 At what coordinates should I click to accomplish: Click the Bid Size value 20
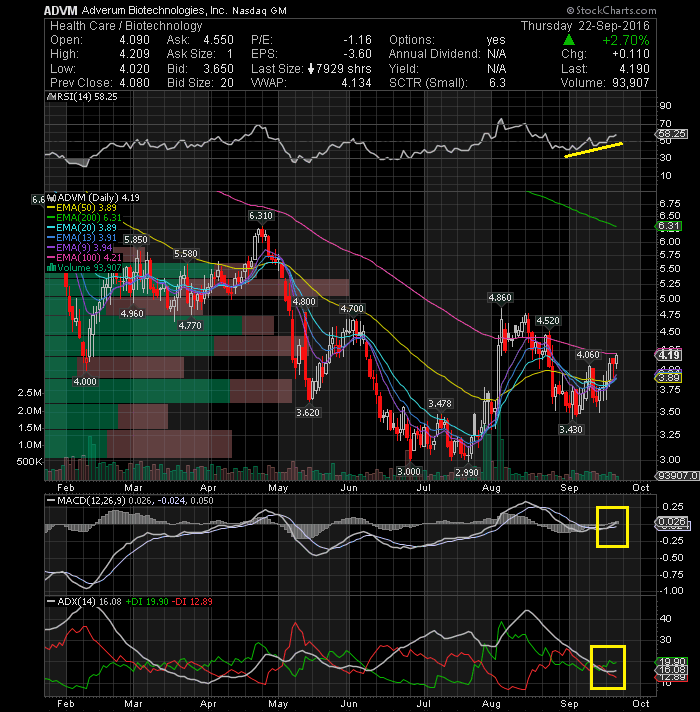(227, 83)
